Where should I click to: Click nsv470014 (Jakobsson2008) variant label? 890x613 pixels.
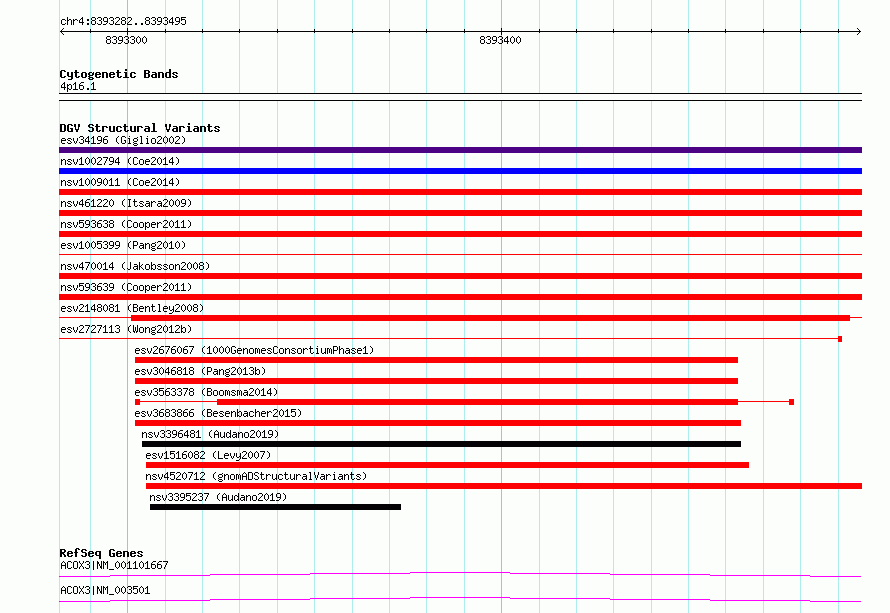click(x=135, y=266)
